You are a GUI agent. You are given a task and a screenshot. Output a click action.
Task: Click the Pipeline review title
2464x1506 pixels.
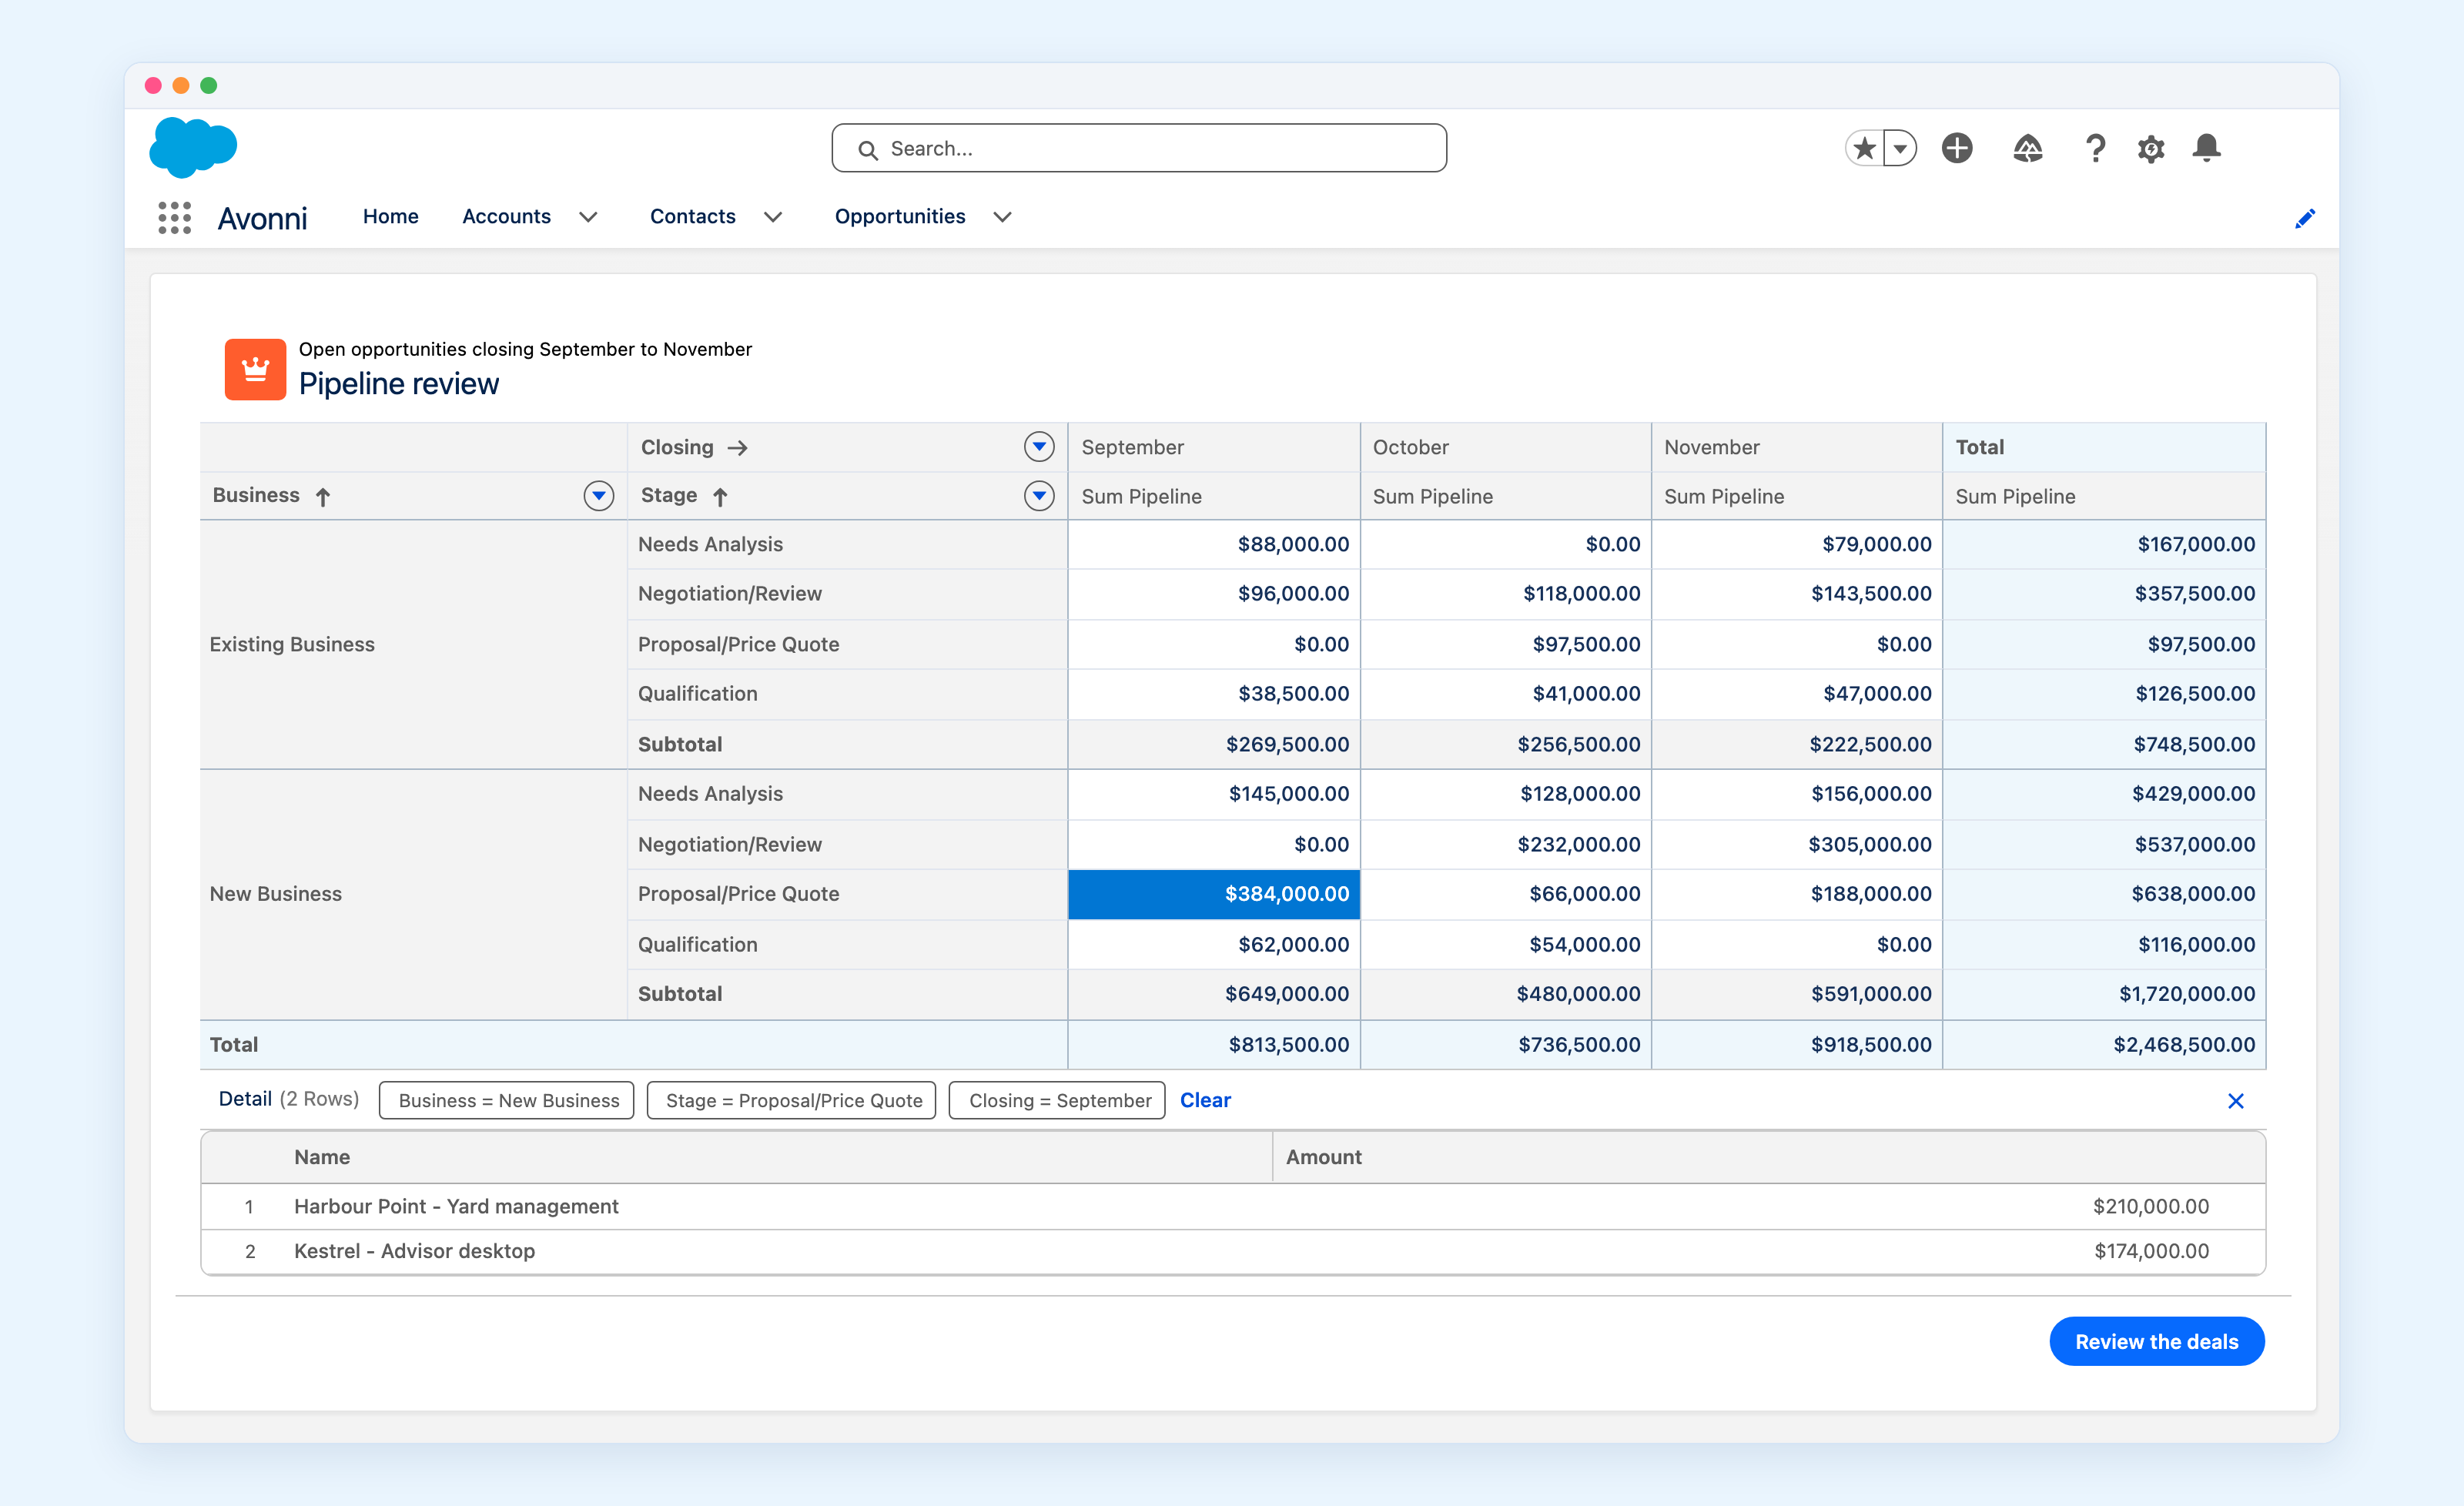point(398,384)
